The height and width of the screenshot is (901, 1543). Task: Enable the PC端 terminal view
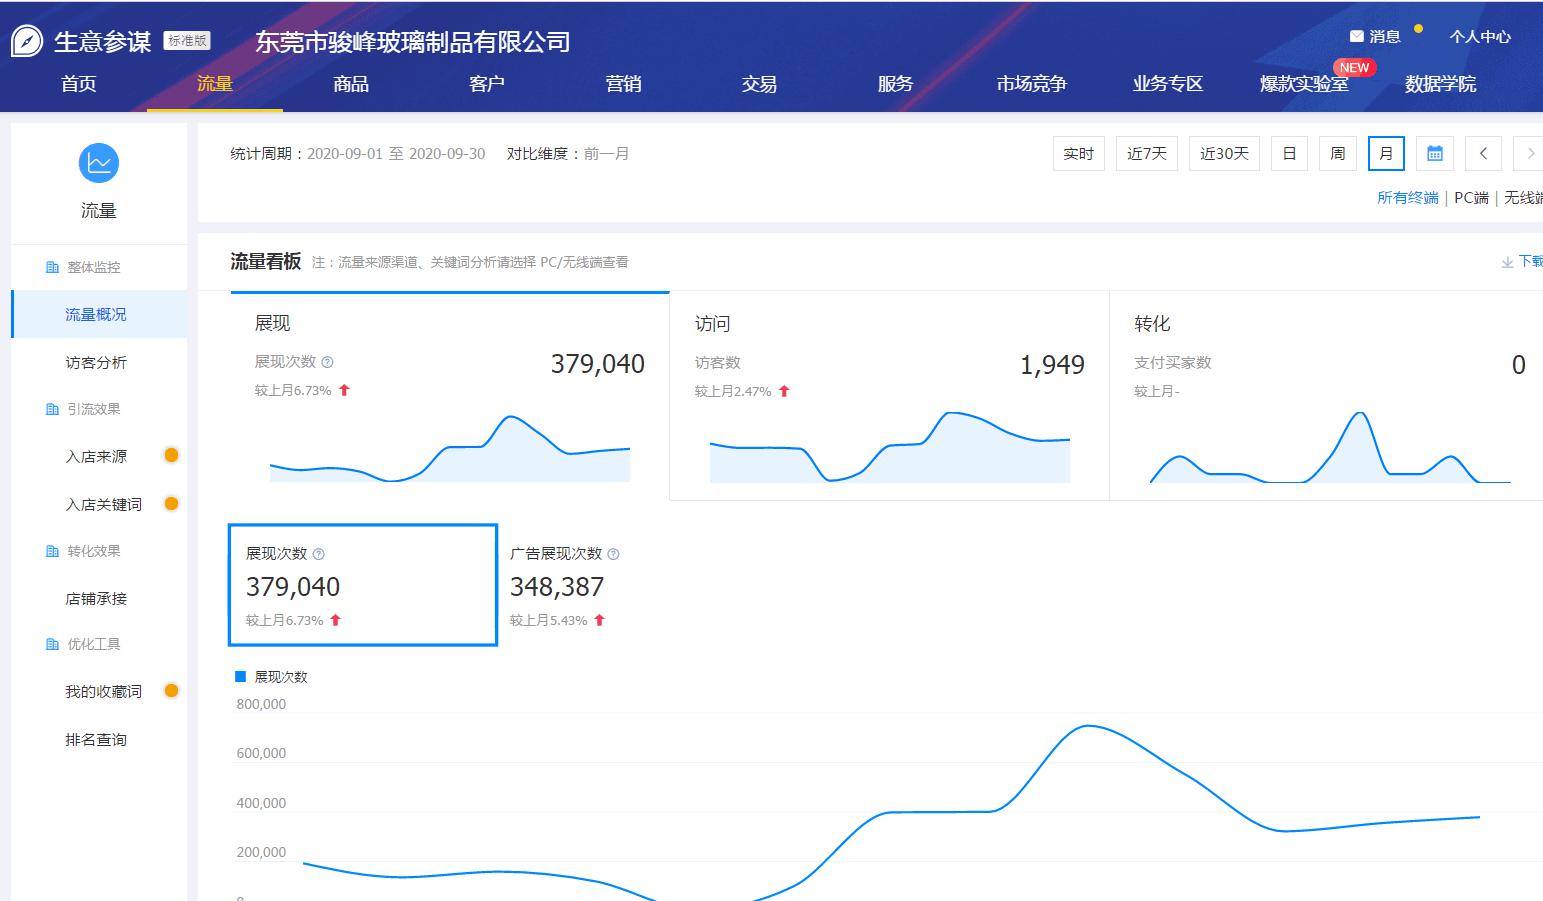click(1469, 198)
